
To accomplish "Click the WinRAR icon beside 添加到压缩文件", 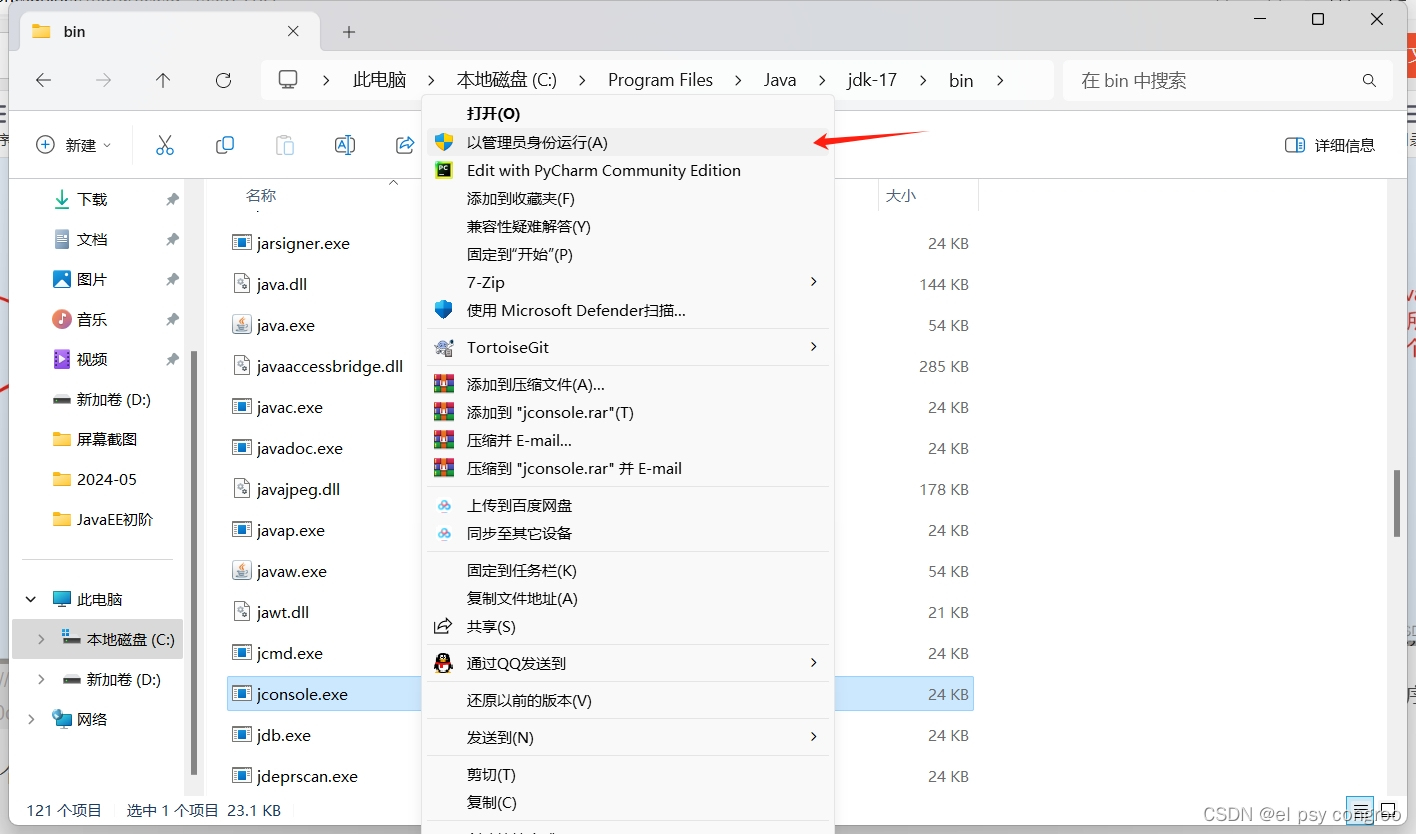I will point(444,384).
